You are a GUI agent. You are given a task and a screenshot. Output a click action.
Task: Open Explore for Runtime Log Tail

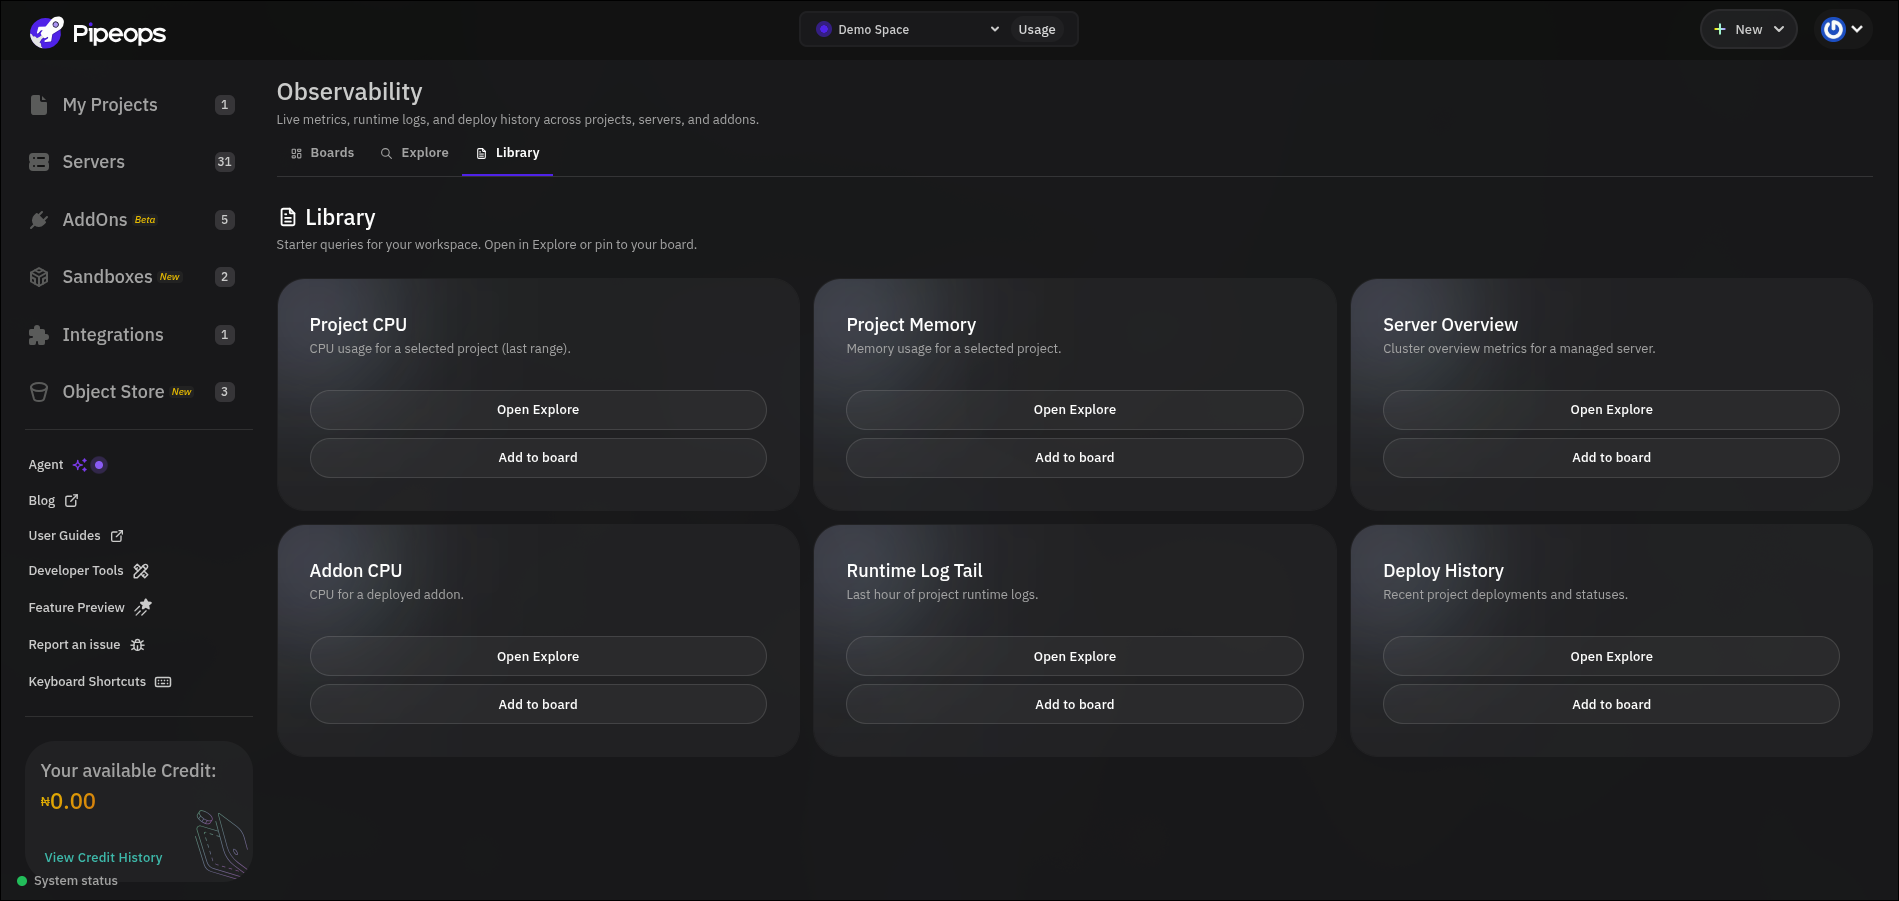1075,657
